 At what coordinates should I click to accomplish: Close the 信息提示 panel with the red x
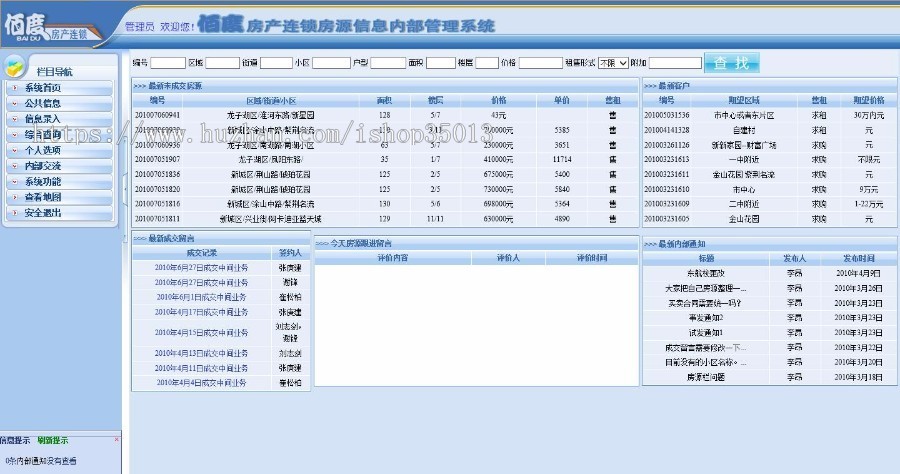(x=117, y=440)
